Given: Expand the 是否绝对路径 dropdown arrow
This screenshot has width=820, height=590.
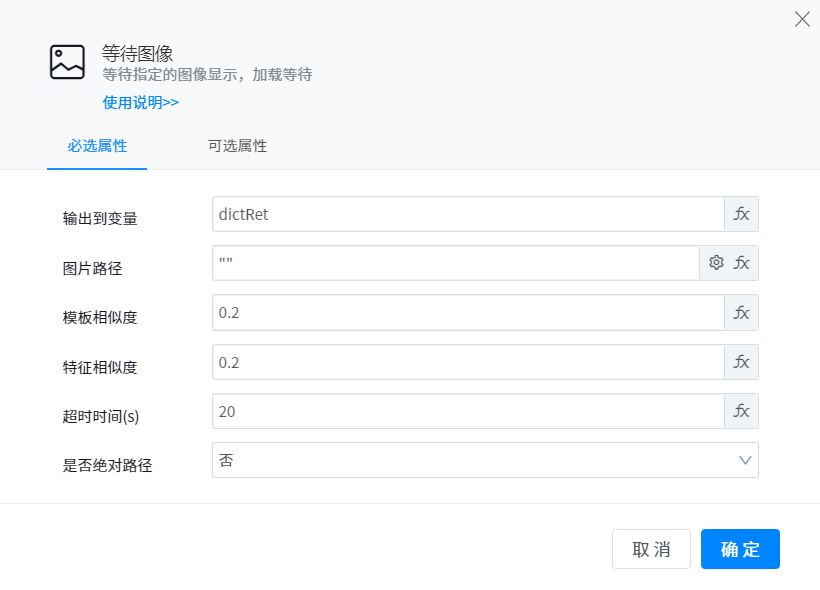Looking at the screenshot, I should 745,460.
